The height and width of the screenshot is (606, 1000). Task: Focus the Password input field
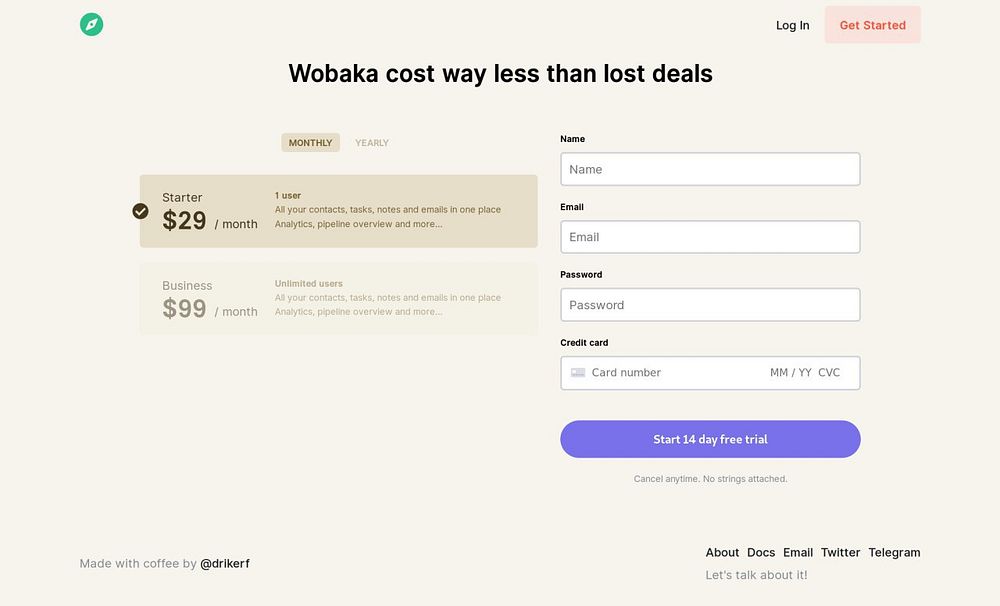pyautogui.click(x=710, y=305)
